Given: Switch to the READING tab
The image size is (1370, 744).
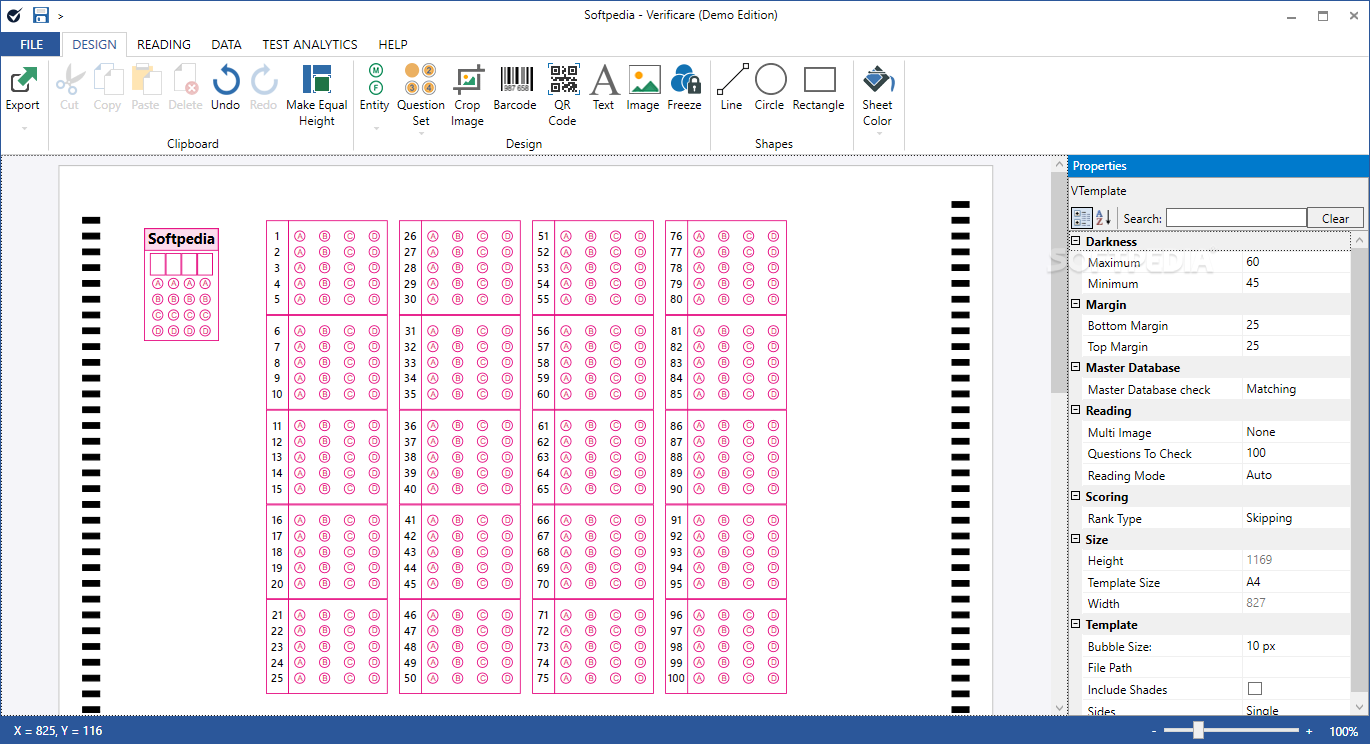Looking at the screenshot, I should 164,44.
